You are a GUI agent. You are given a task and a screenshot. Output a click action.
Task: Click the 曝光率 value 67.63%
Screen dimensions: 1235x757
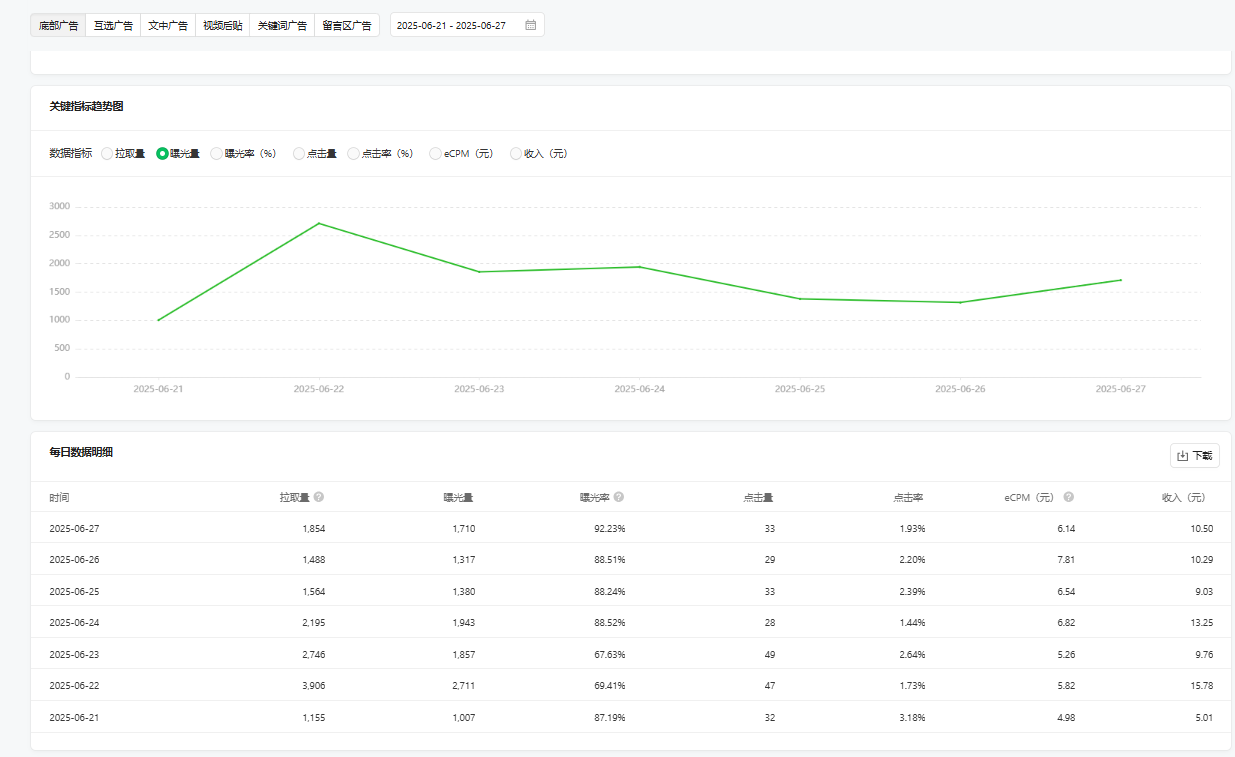click(x=609, y=654)
